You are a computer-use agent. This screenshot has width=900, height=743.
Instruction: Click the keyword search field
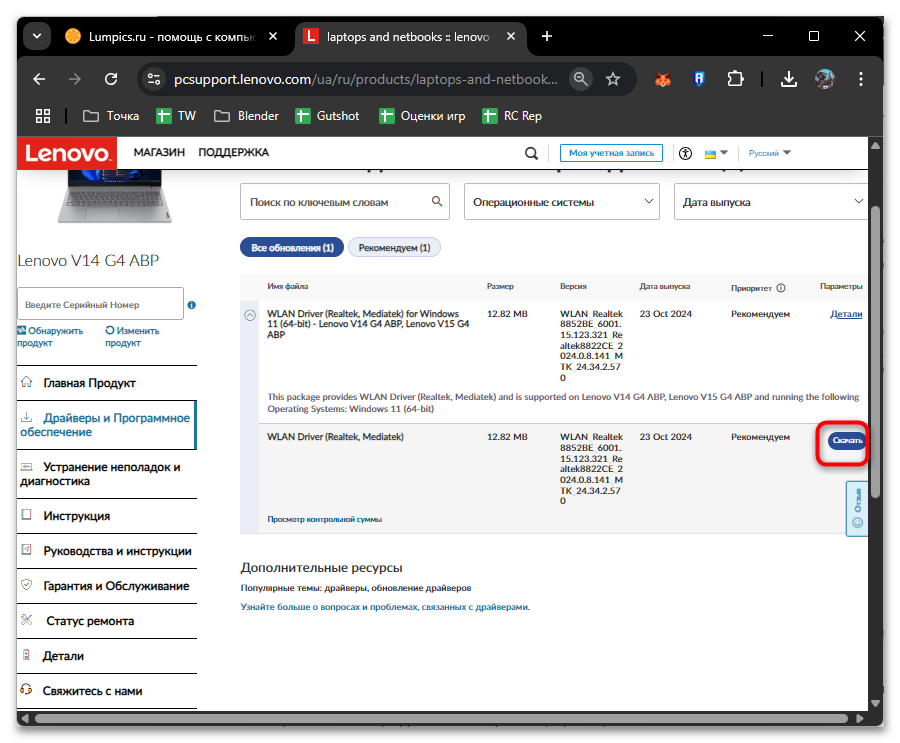[344, 202]
